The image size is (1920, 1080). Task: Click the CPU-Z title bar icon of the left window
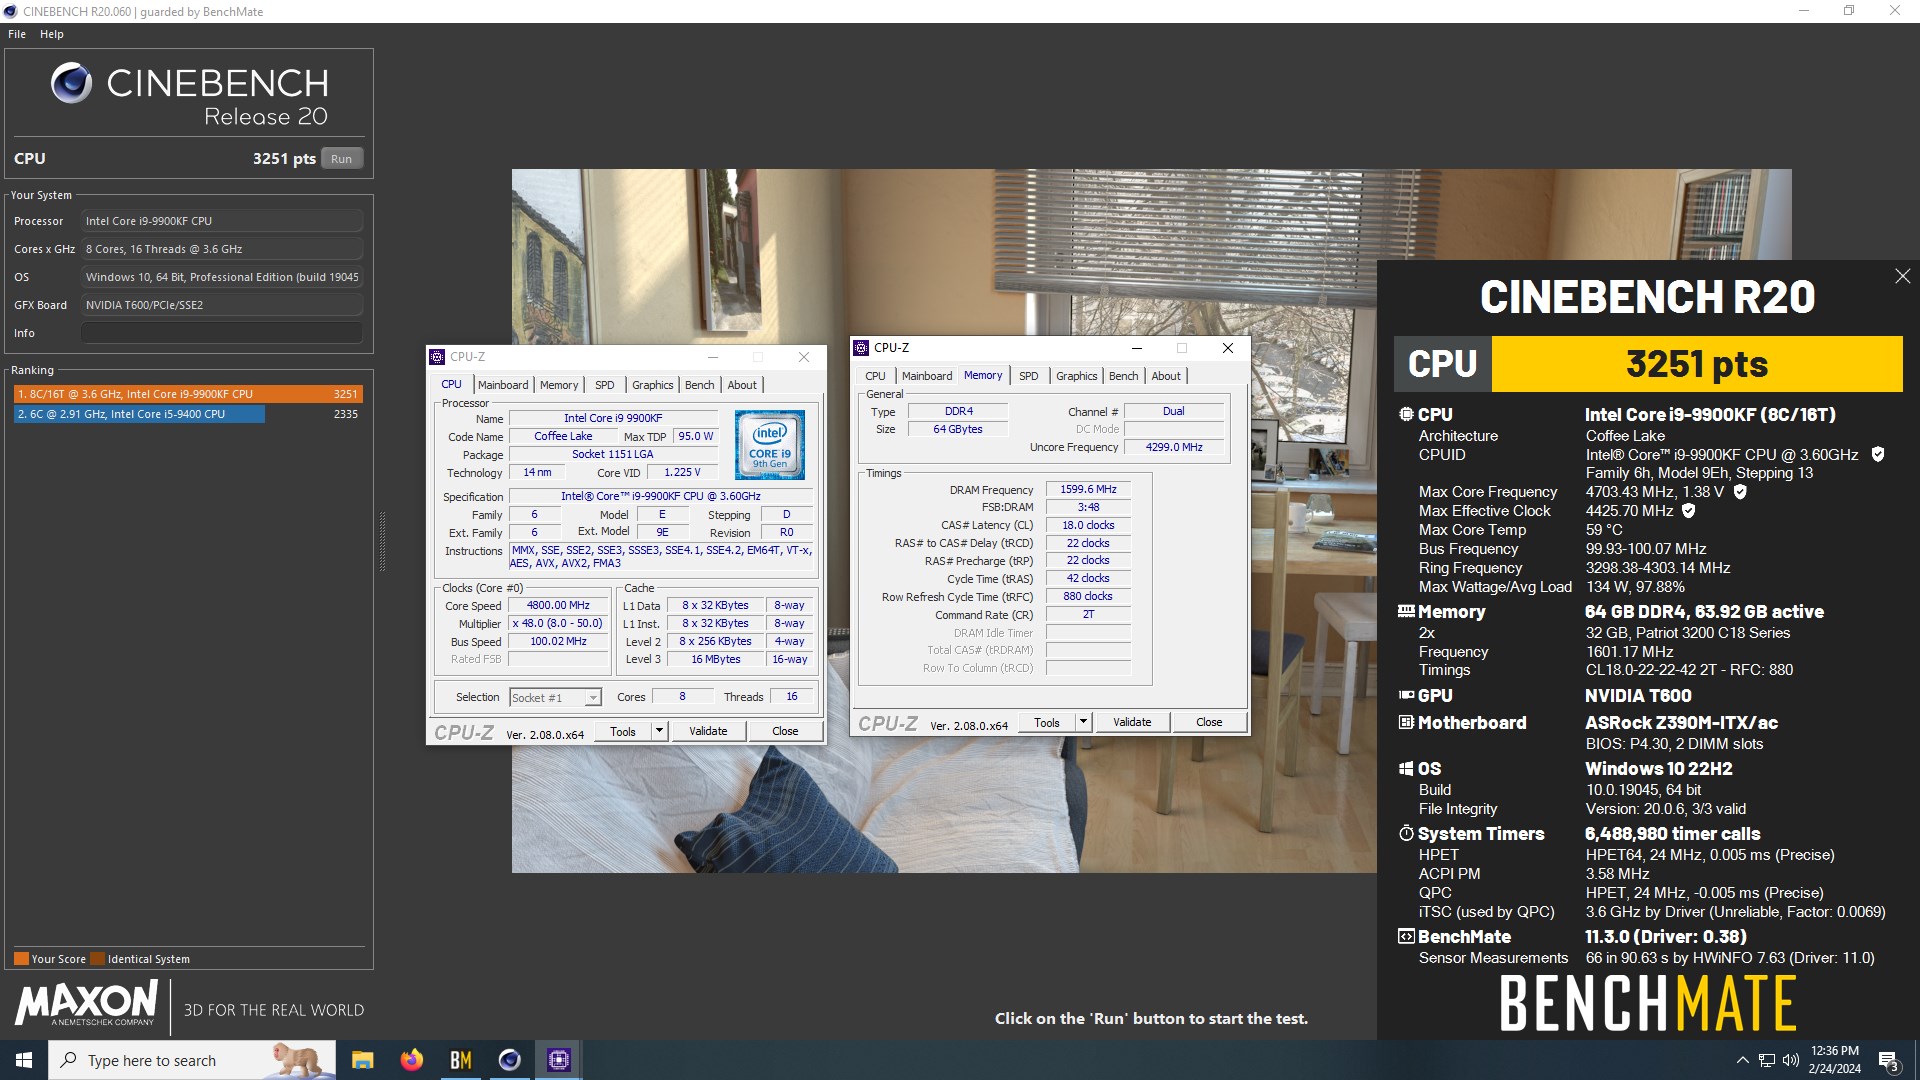[x=437, y=357]
